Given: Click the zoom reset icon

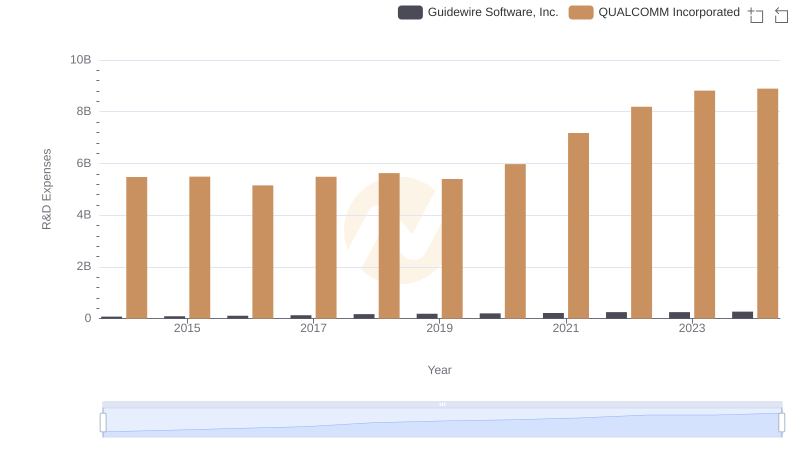Looking at the screenshot, I should click(x=781, y=15).
